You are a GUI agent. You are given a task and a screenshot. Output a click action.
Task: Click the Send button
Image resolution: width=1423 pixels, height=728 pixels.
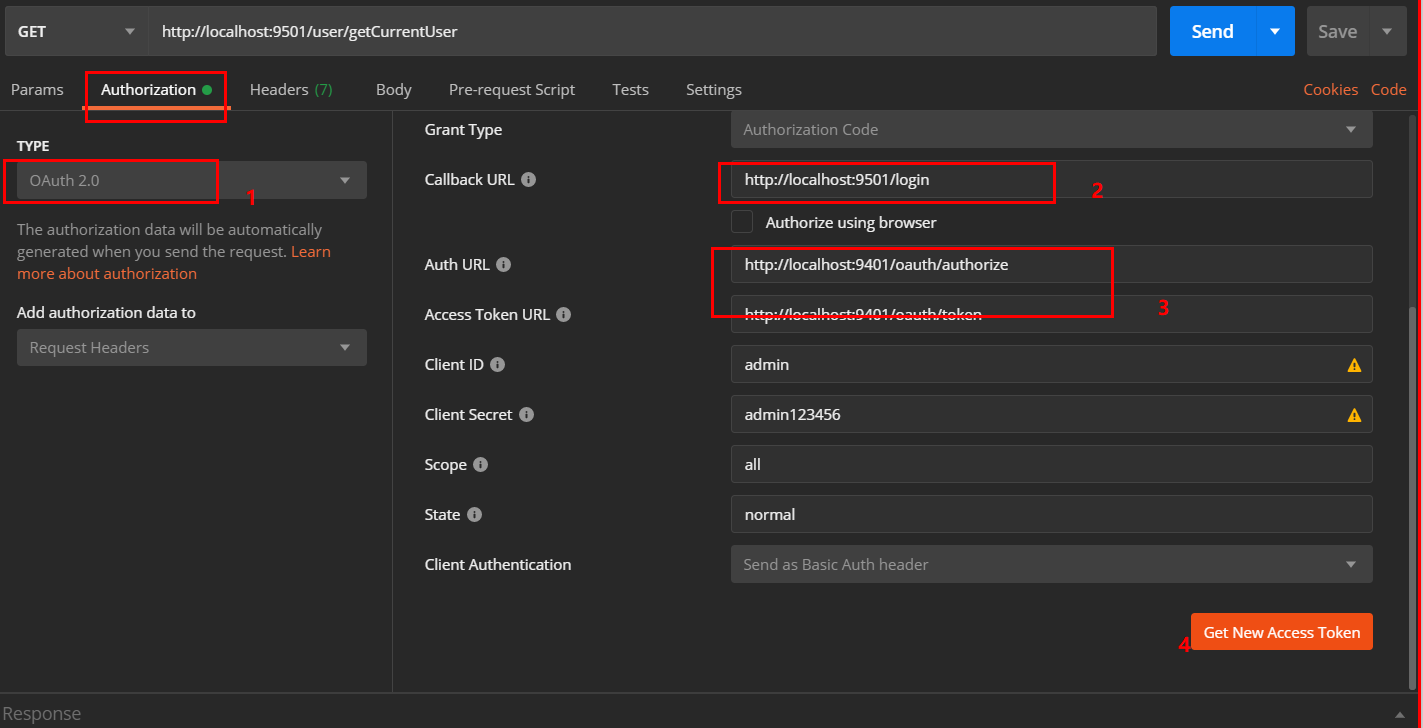1213,32
